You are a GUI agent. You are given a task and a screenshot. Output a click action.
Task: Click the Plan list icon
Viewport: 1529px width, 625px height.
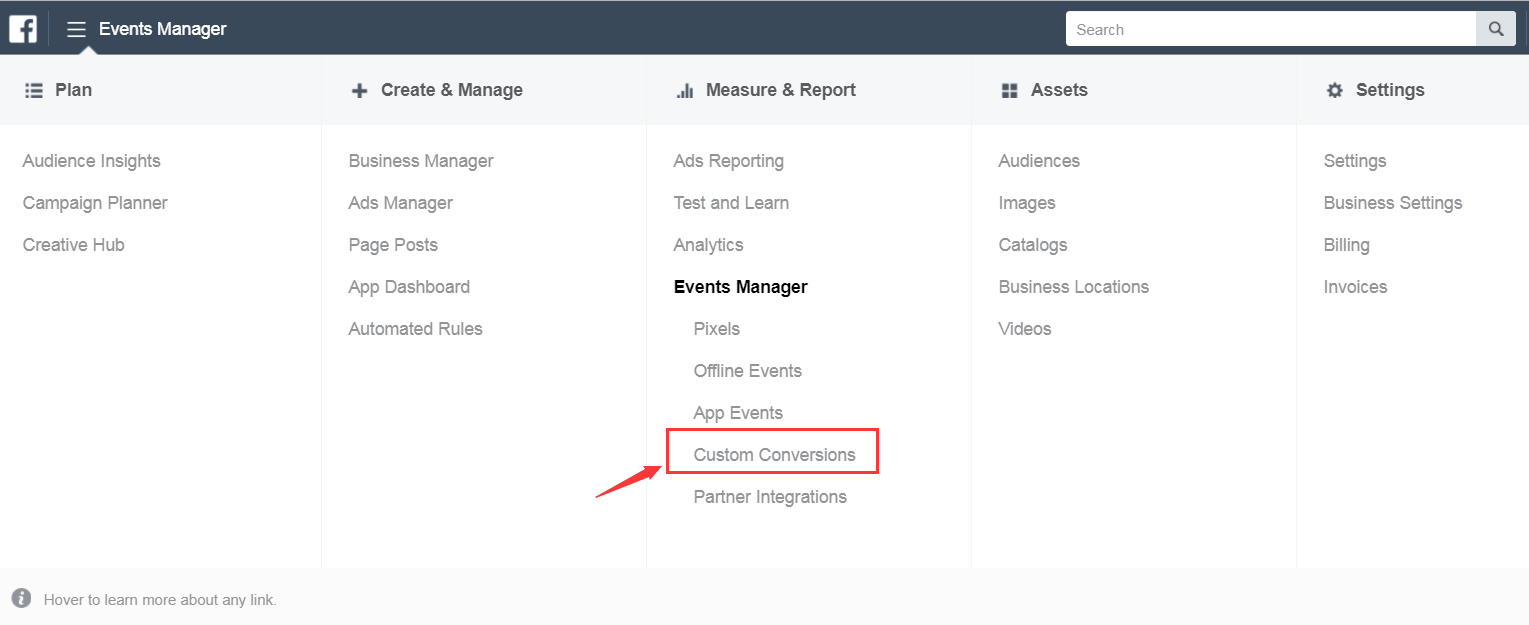(x=34, y=90)
